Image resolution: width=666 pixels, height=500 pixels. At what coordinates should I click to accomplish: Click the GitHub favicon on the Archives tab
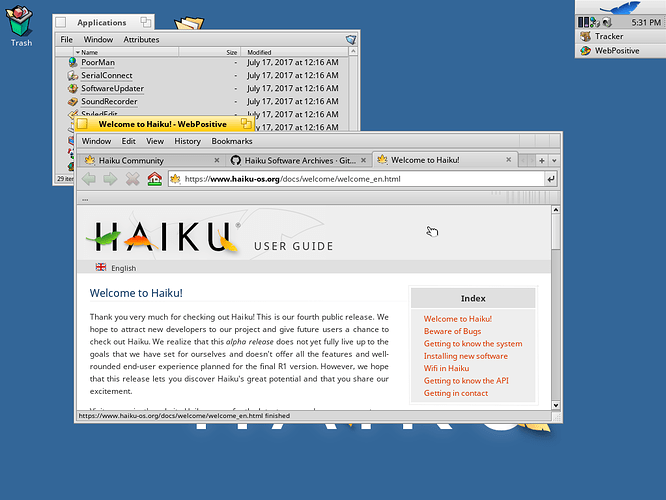236,160
